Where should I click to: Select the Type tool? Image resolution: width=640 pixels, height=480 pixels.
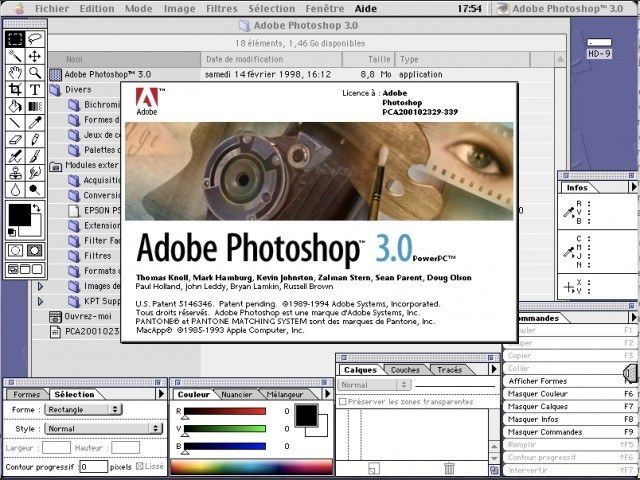point(35,89)
